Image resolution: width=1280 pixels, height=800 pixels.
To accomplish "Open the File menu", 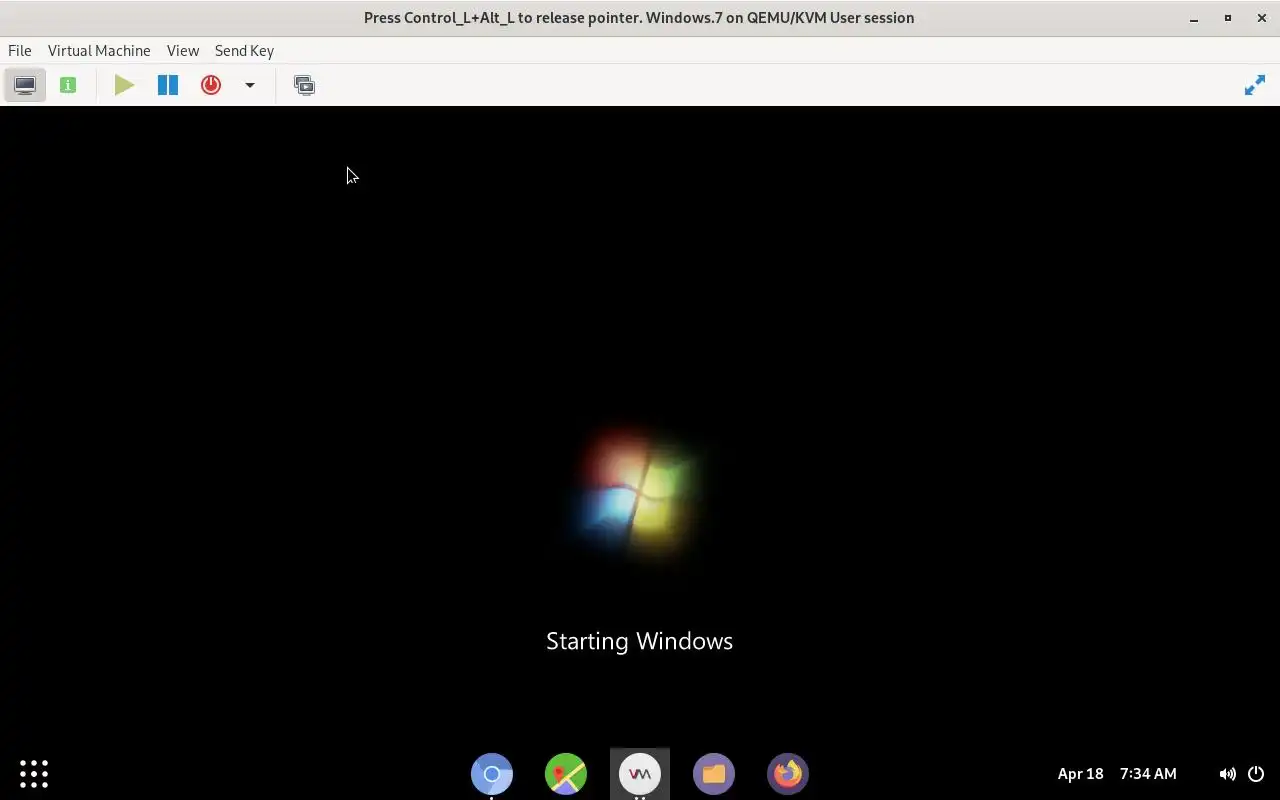I will tap(19, 51).
